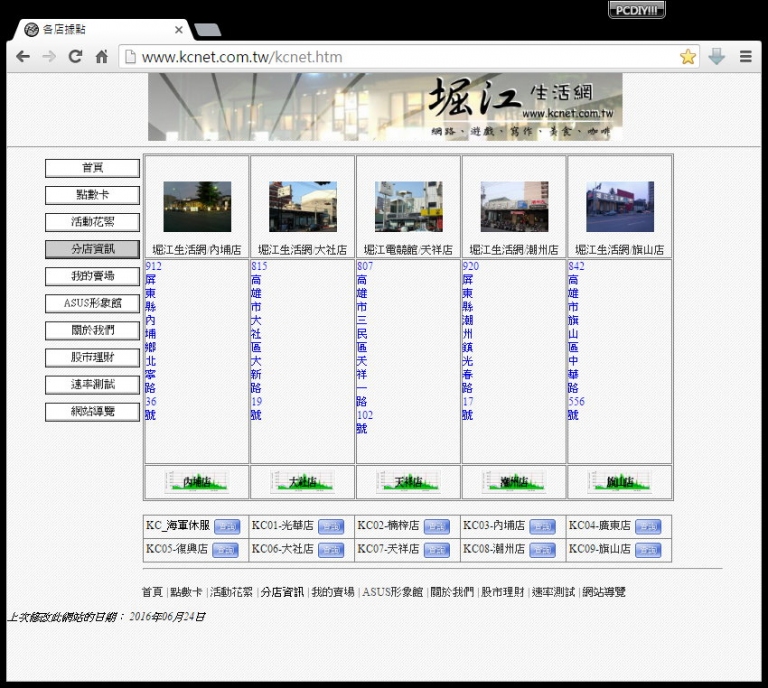Bookmark this page with the star icon
This screenshot has height=688, width=768.
tap(688, 57)
